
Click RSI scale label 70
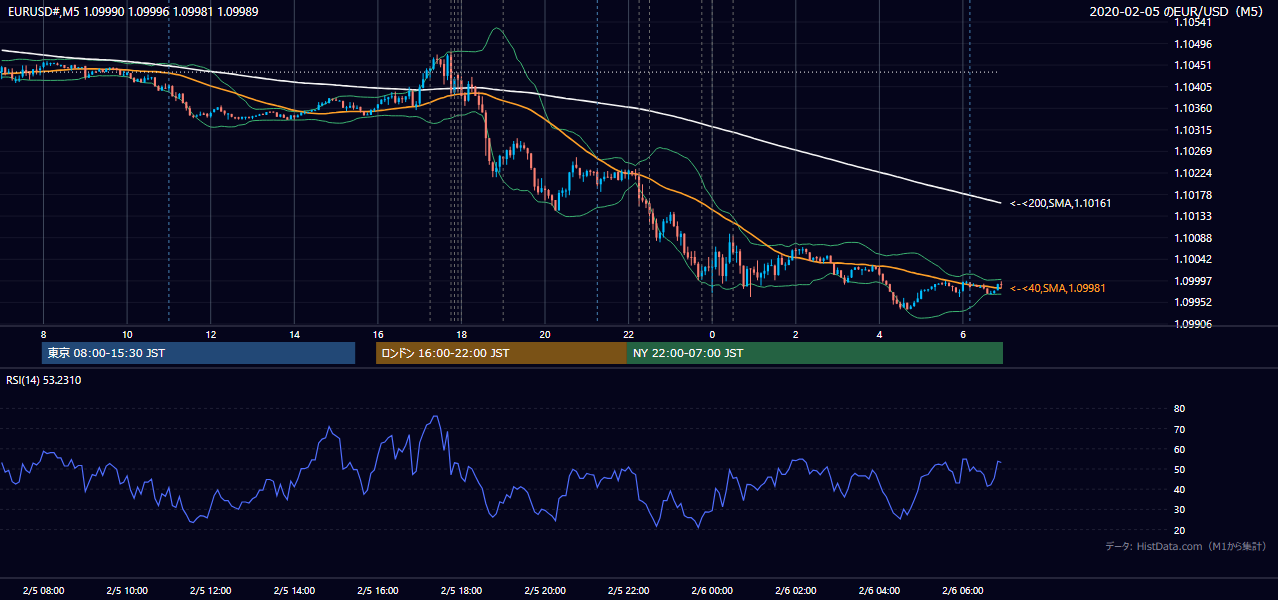tap(1180, 429)
